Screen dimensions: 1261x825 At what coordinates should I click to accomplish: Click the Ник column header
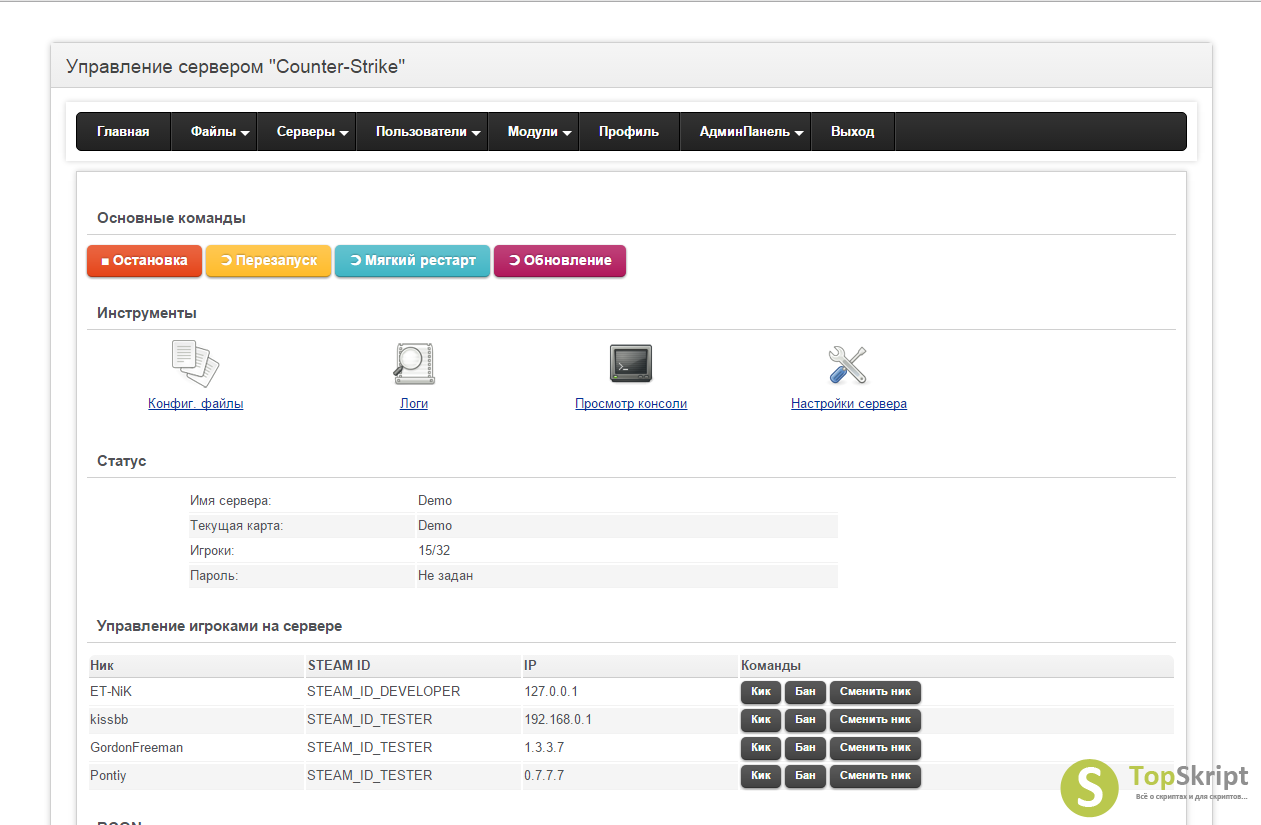(102, 666)
